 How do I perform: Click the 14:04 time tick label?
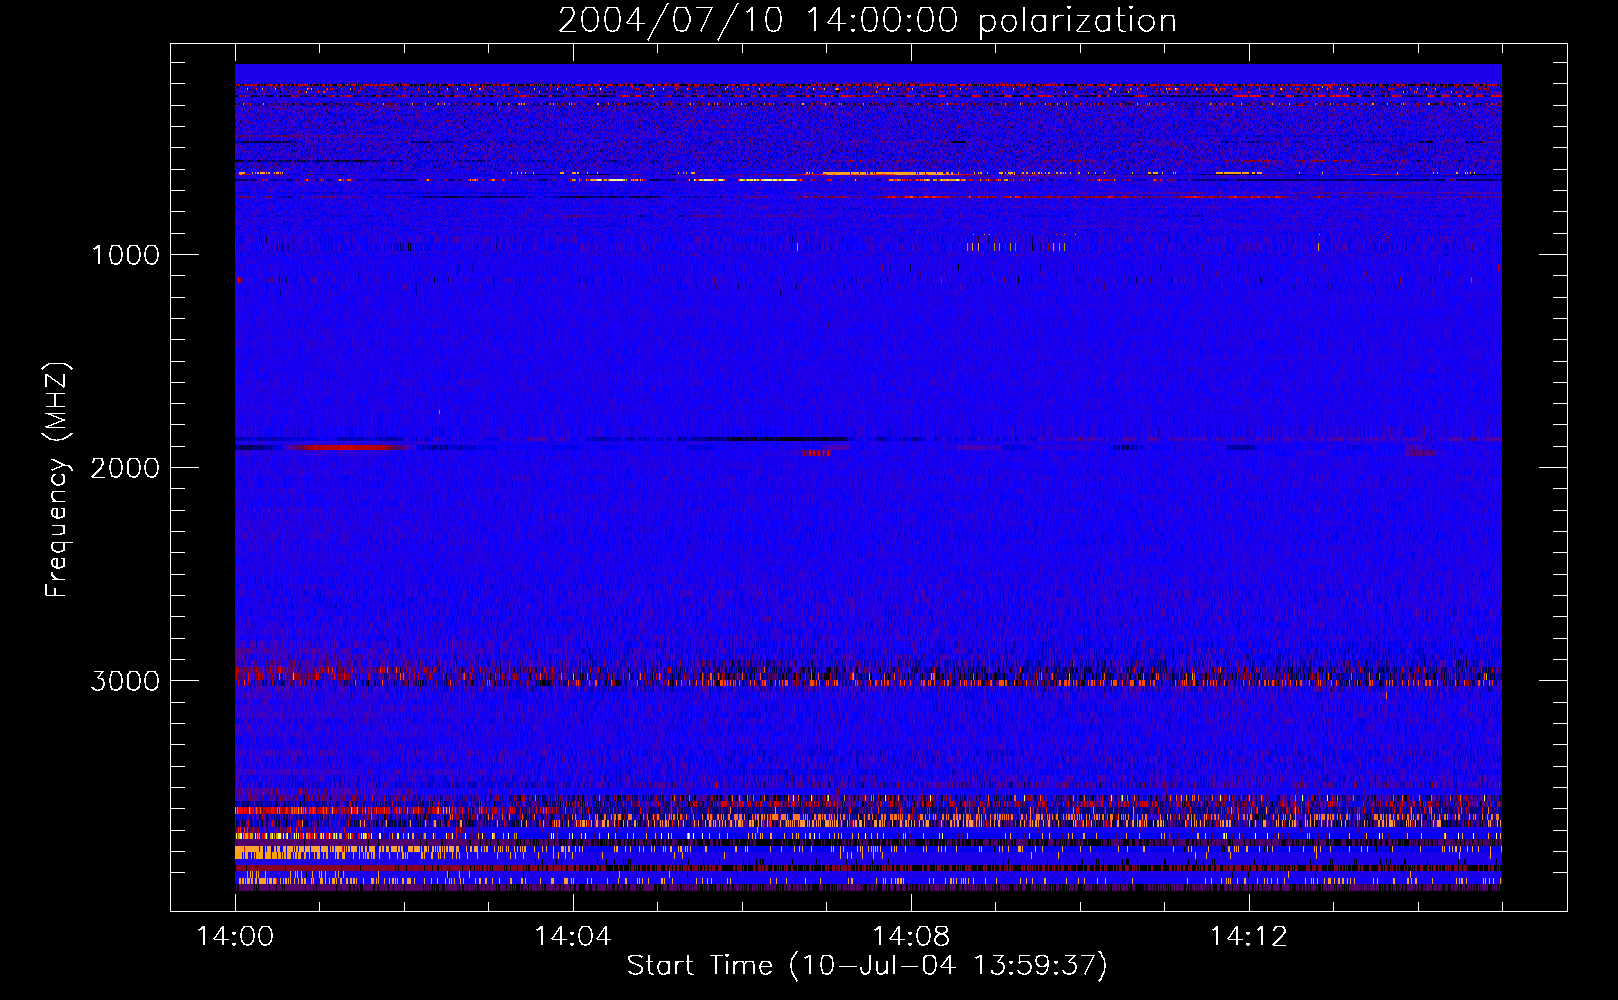[x=573, y=937]
